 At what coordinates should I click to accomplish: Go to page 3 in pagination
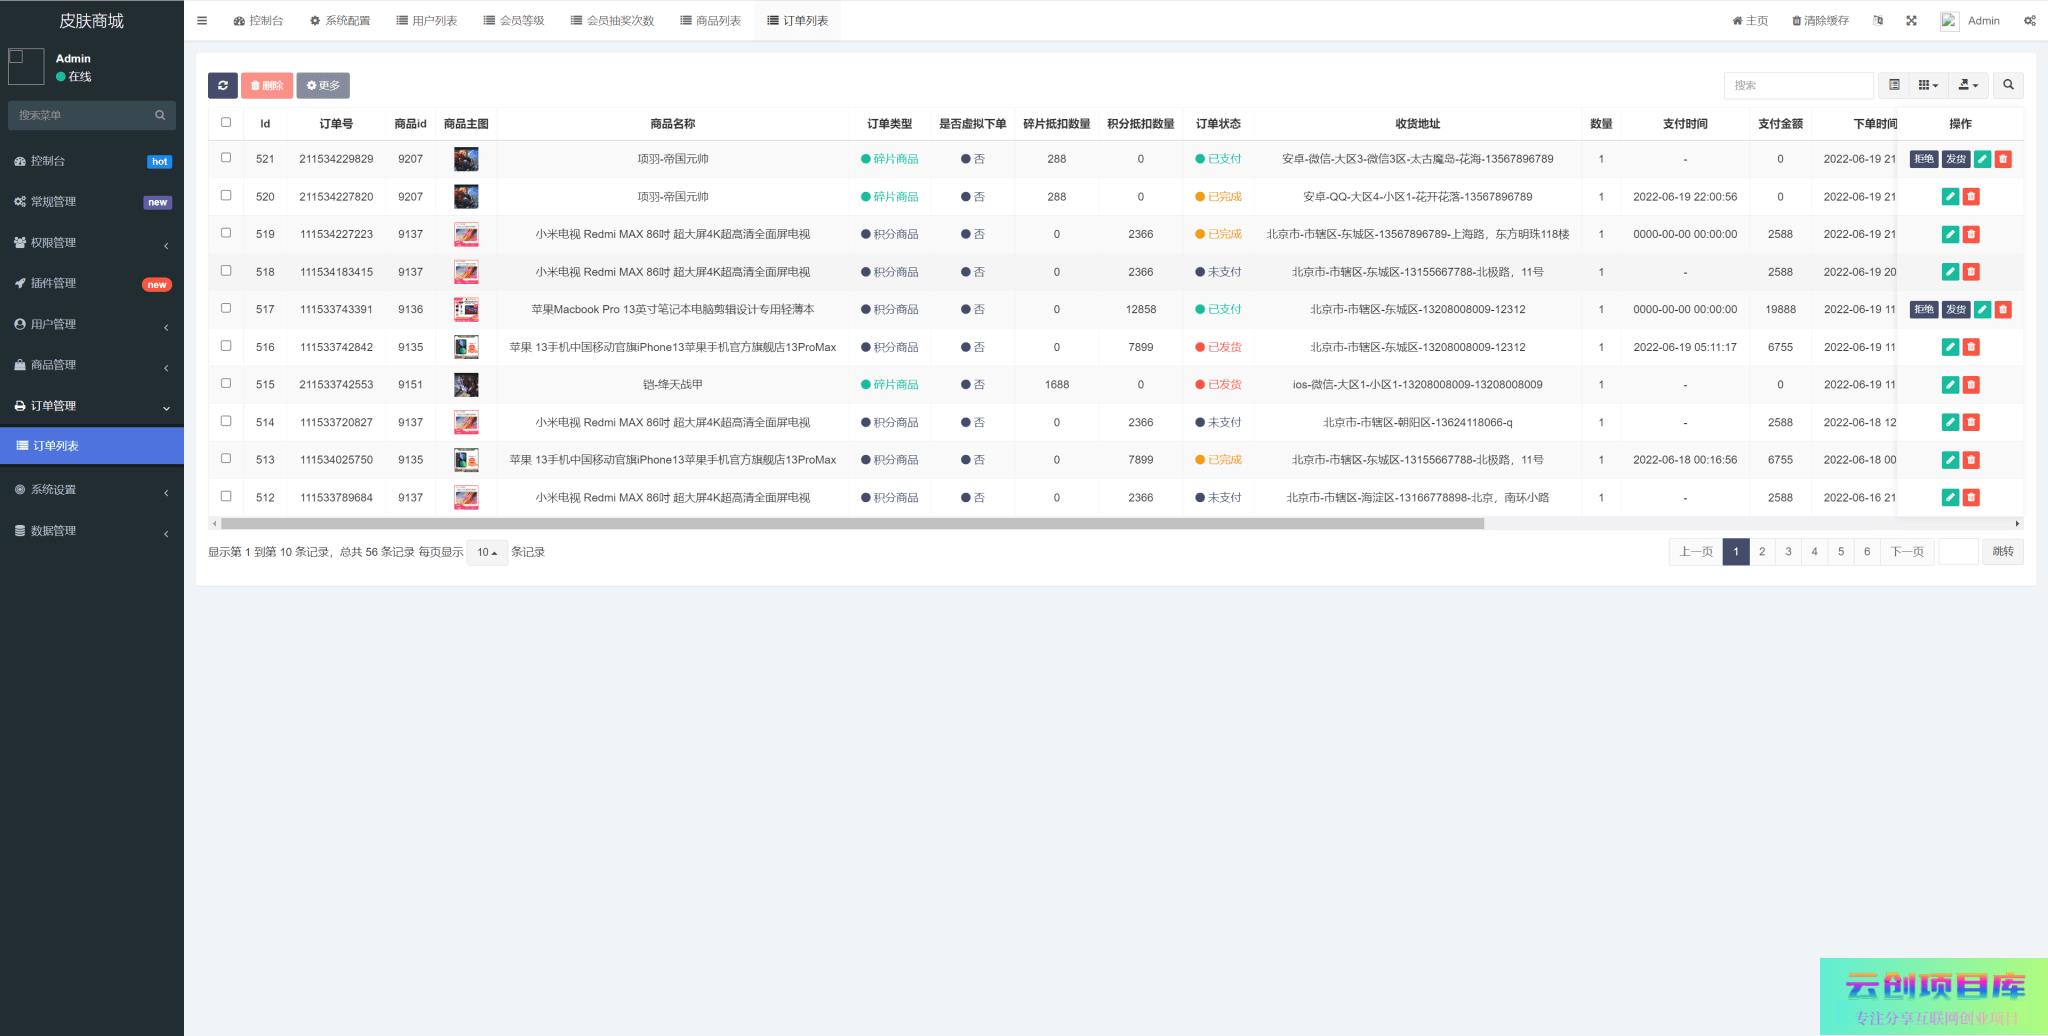1788,552
